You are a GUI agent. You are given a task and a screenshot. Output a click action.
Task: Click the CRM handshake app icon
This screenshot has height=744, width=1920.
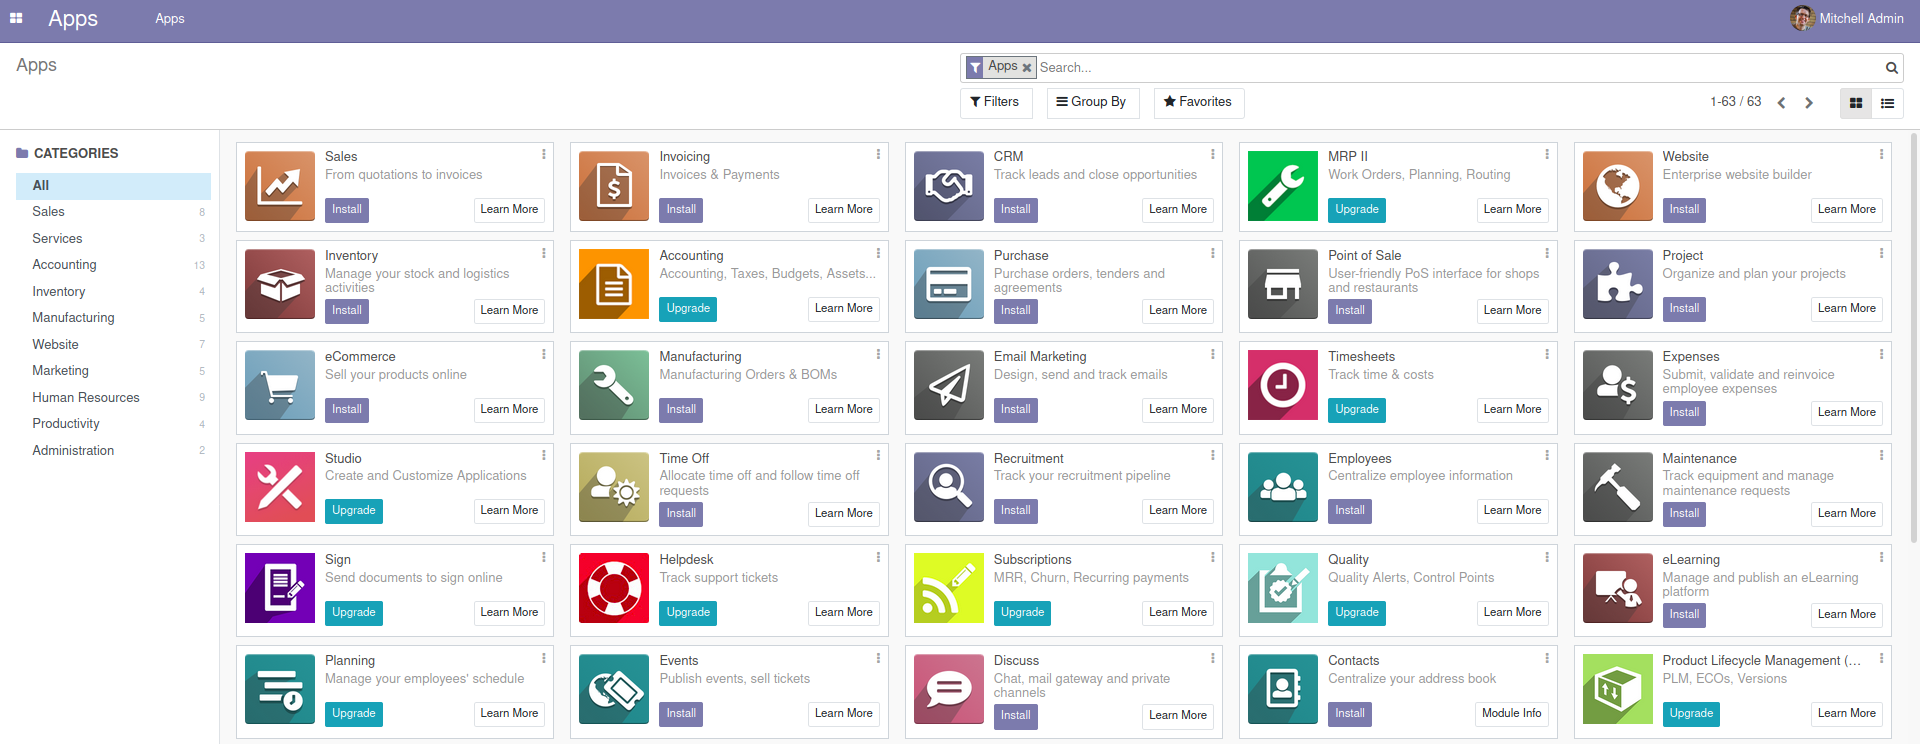(x=948, y=186)
